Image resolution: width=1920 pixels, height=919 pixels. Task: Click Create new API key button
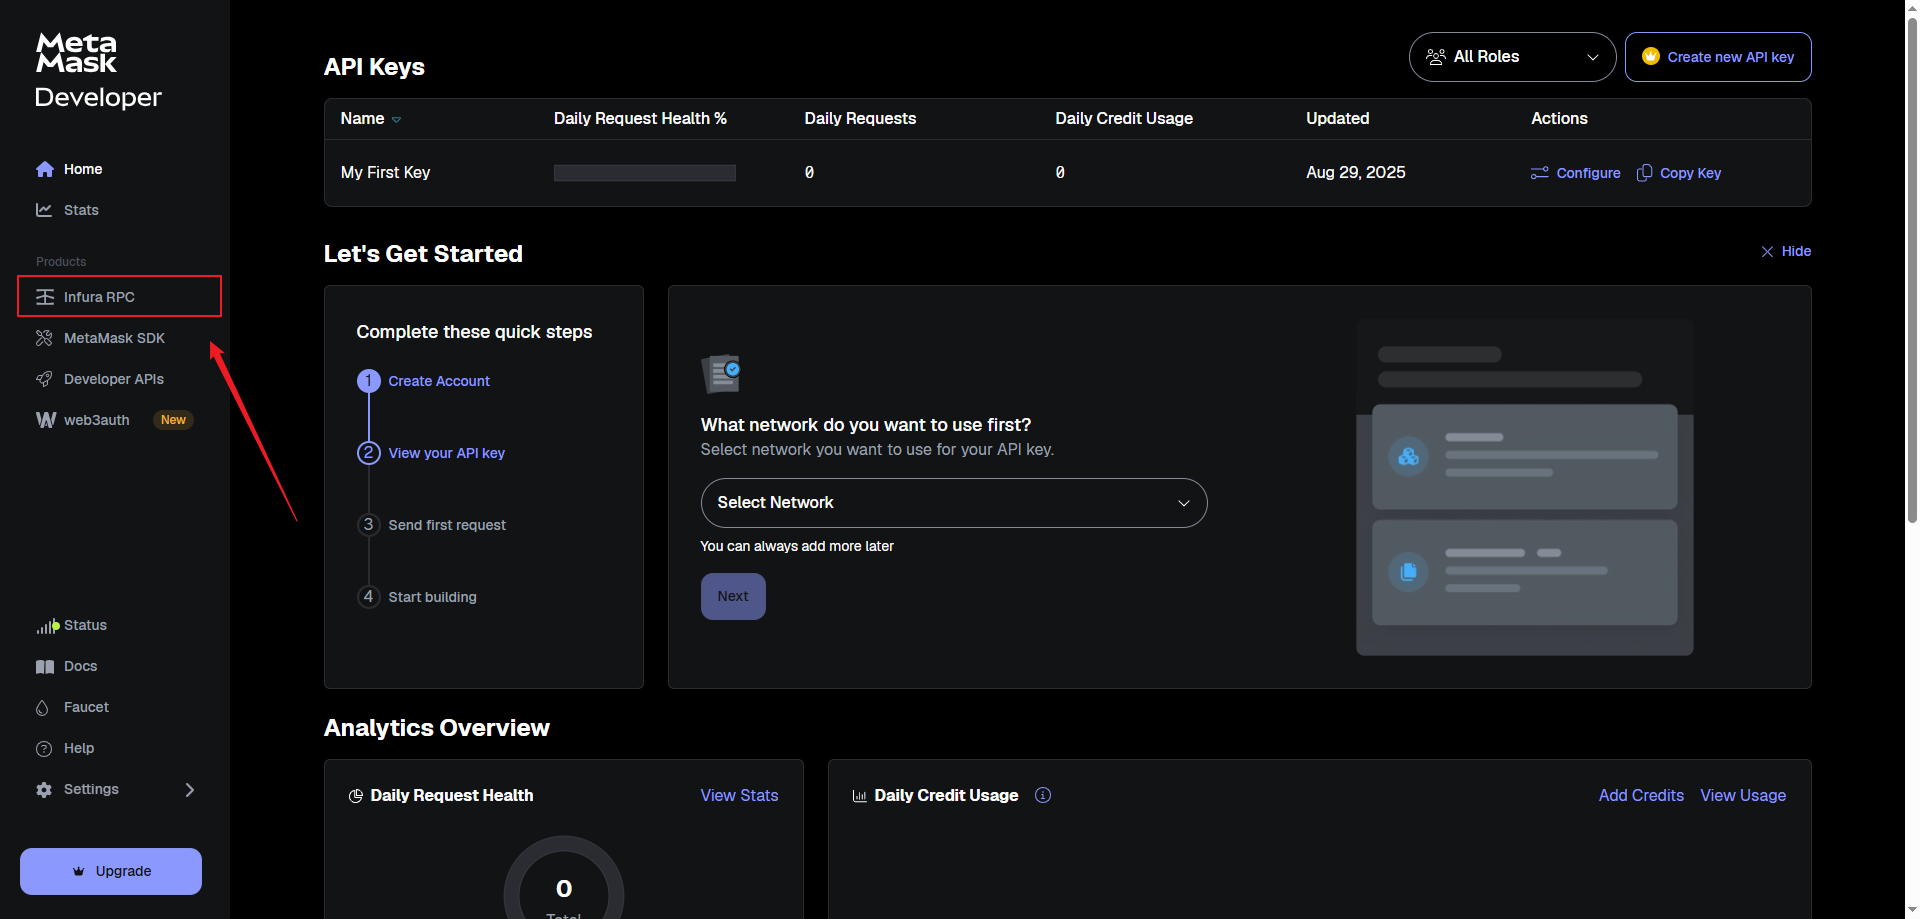pos(1718,57)
